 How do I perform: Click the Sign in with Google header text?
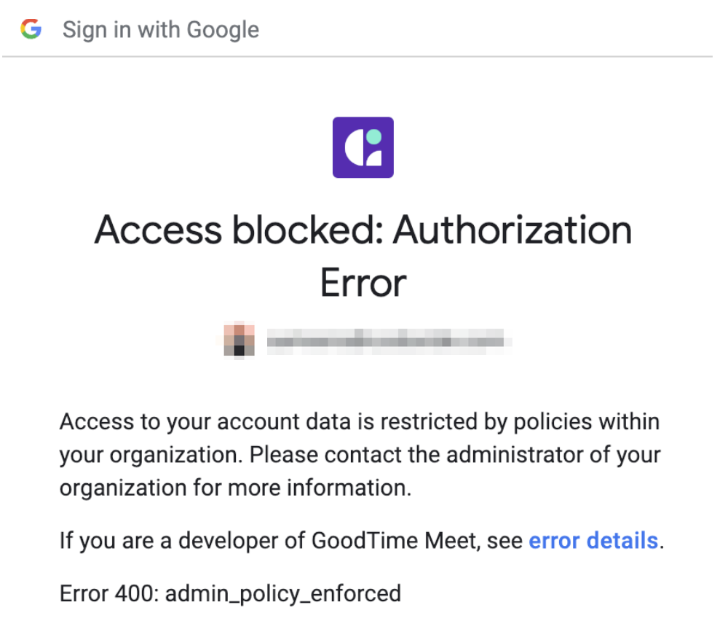[161, 30]
